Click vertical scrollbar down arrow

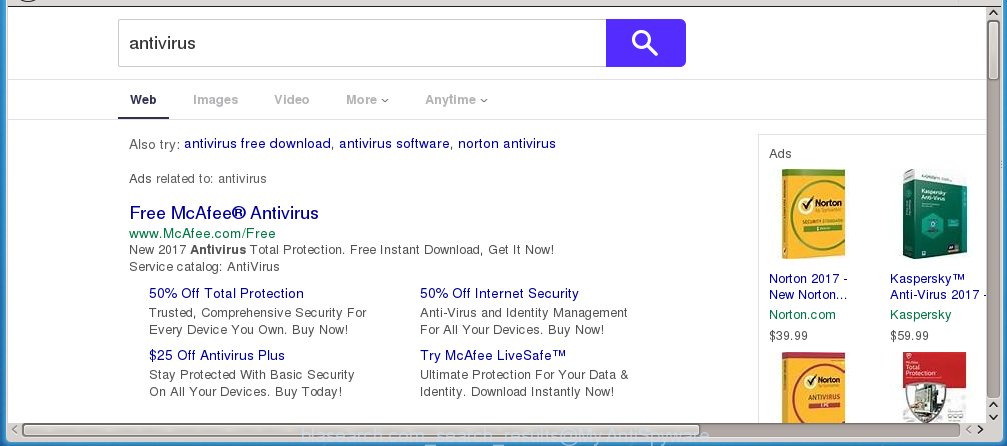(x=994, y=416)
